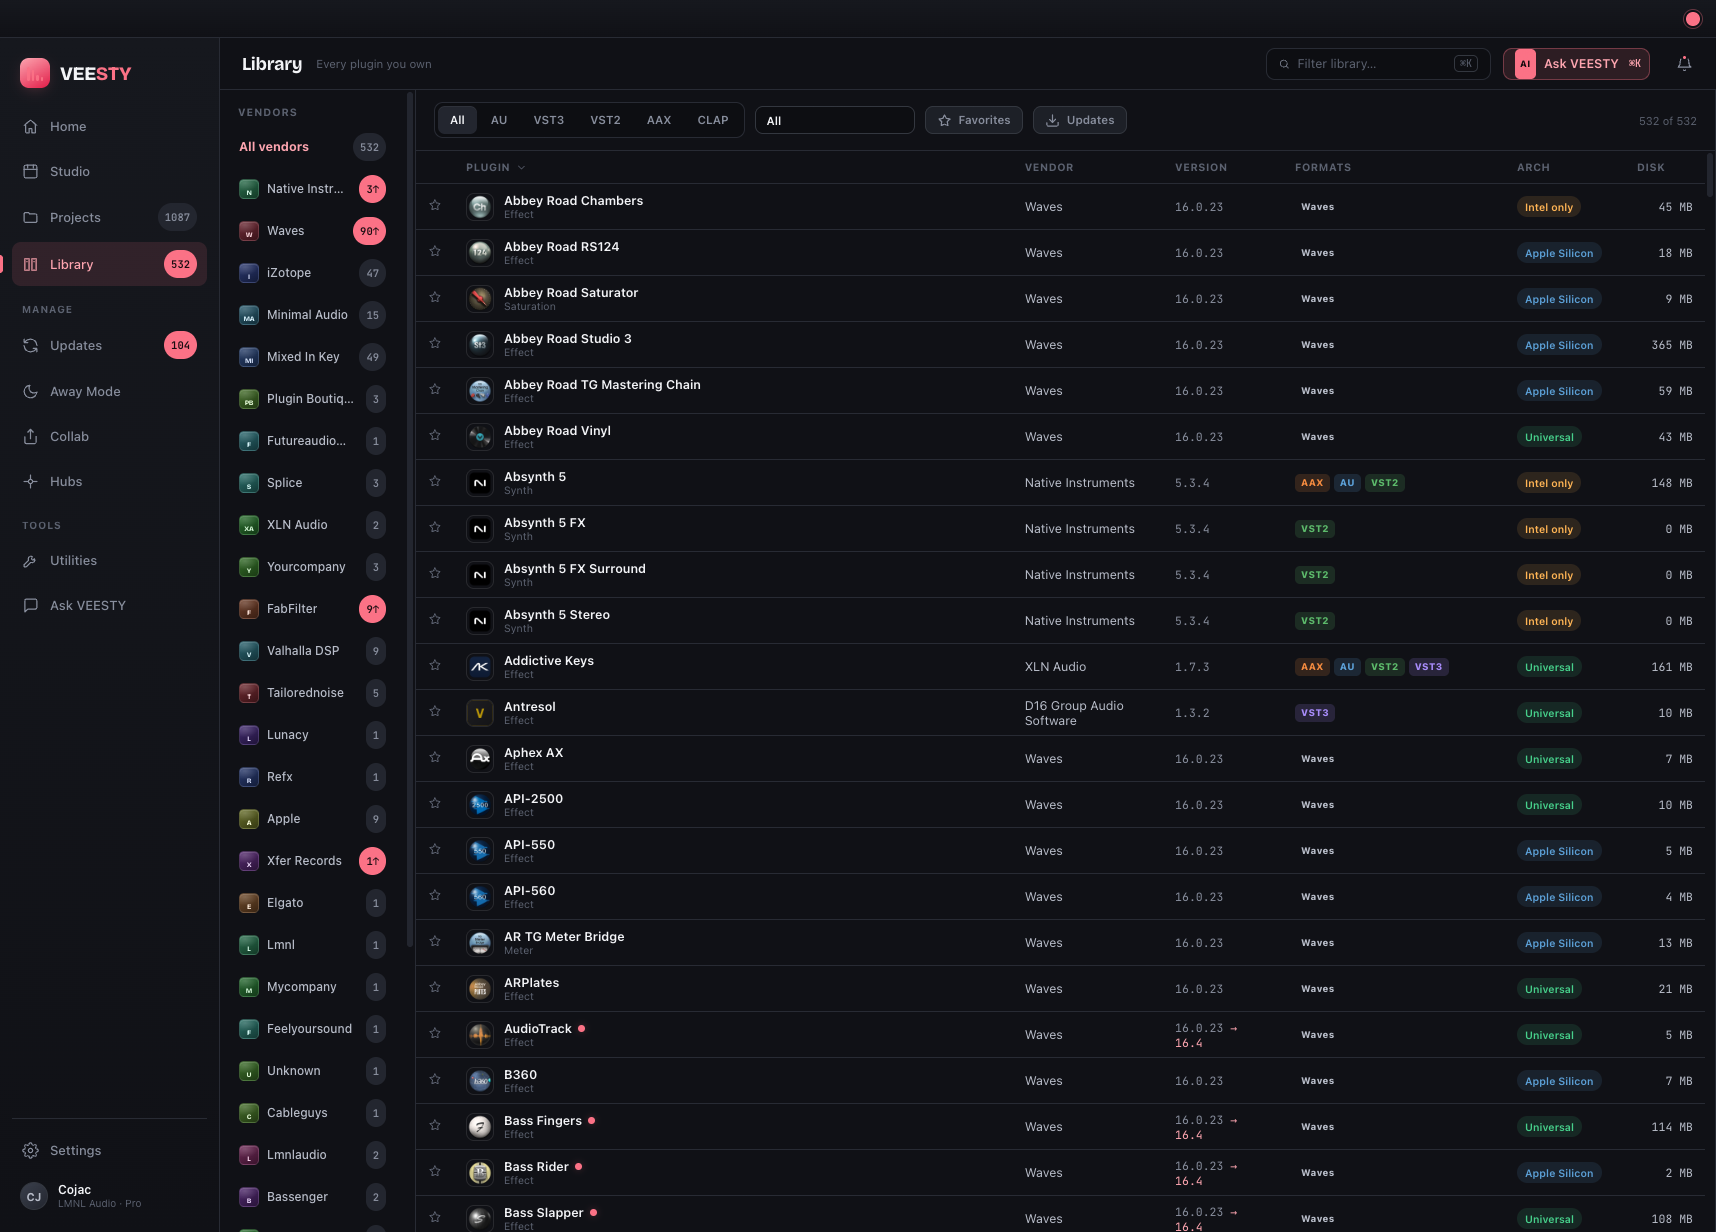Click the Antresol plugin icon

(480, 713)
